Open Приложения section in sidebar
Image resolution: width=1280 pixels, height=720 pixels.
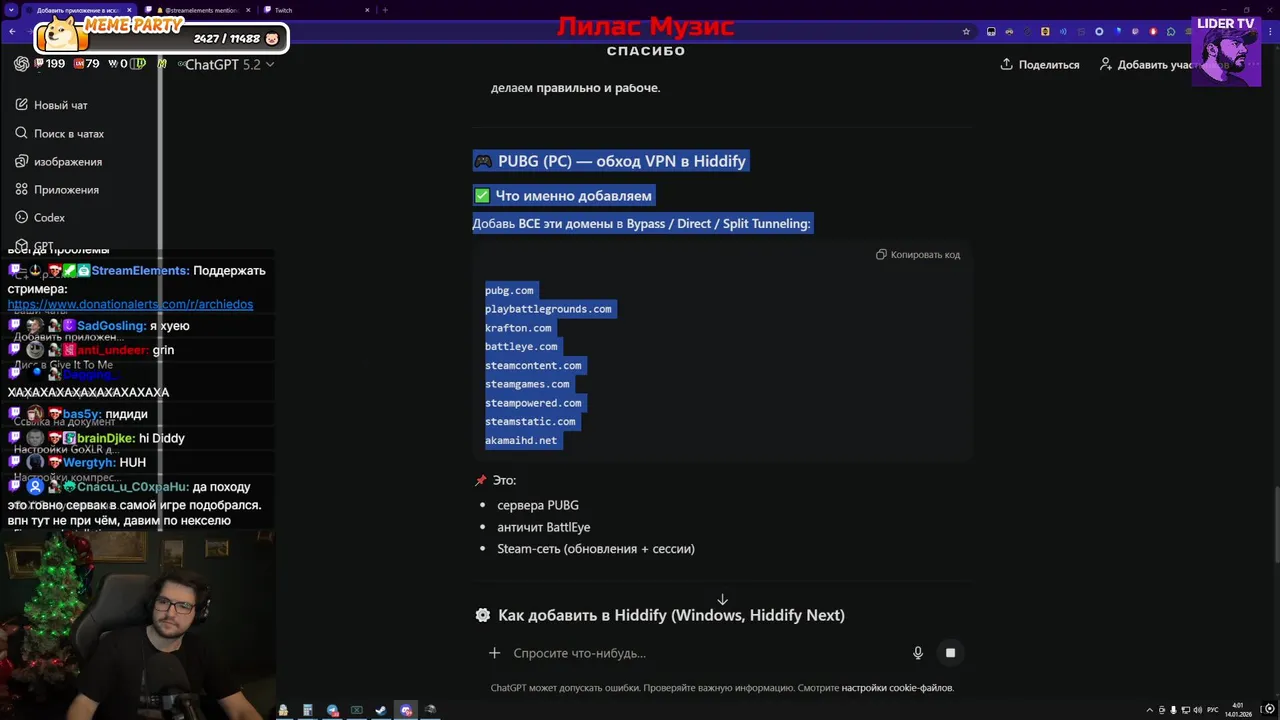pos(66,189)
